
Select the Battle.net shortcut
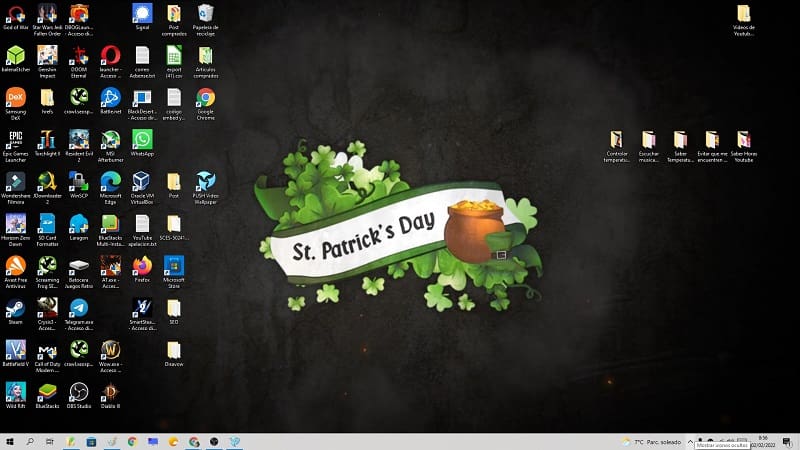pos(110,102)
